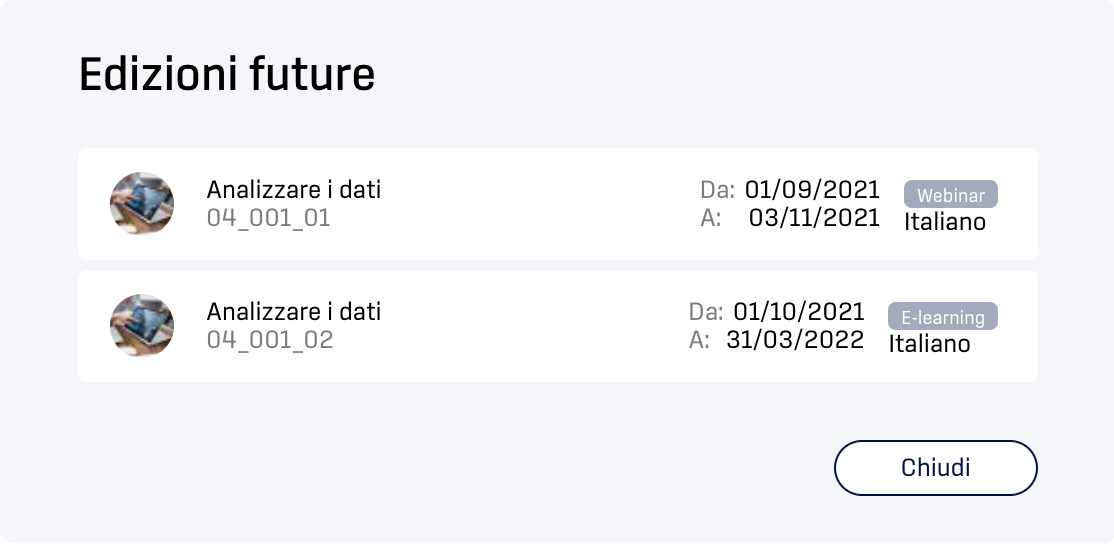Select the second edition row card
Image resolution: width=1114 pixels, height=544 pixels.
point(558,326)
